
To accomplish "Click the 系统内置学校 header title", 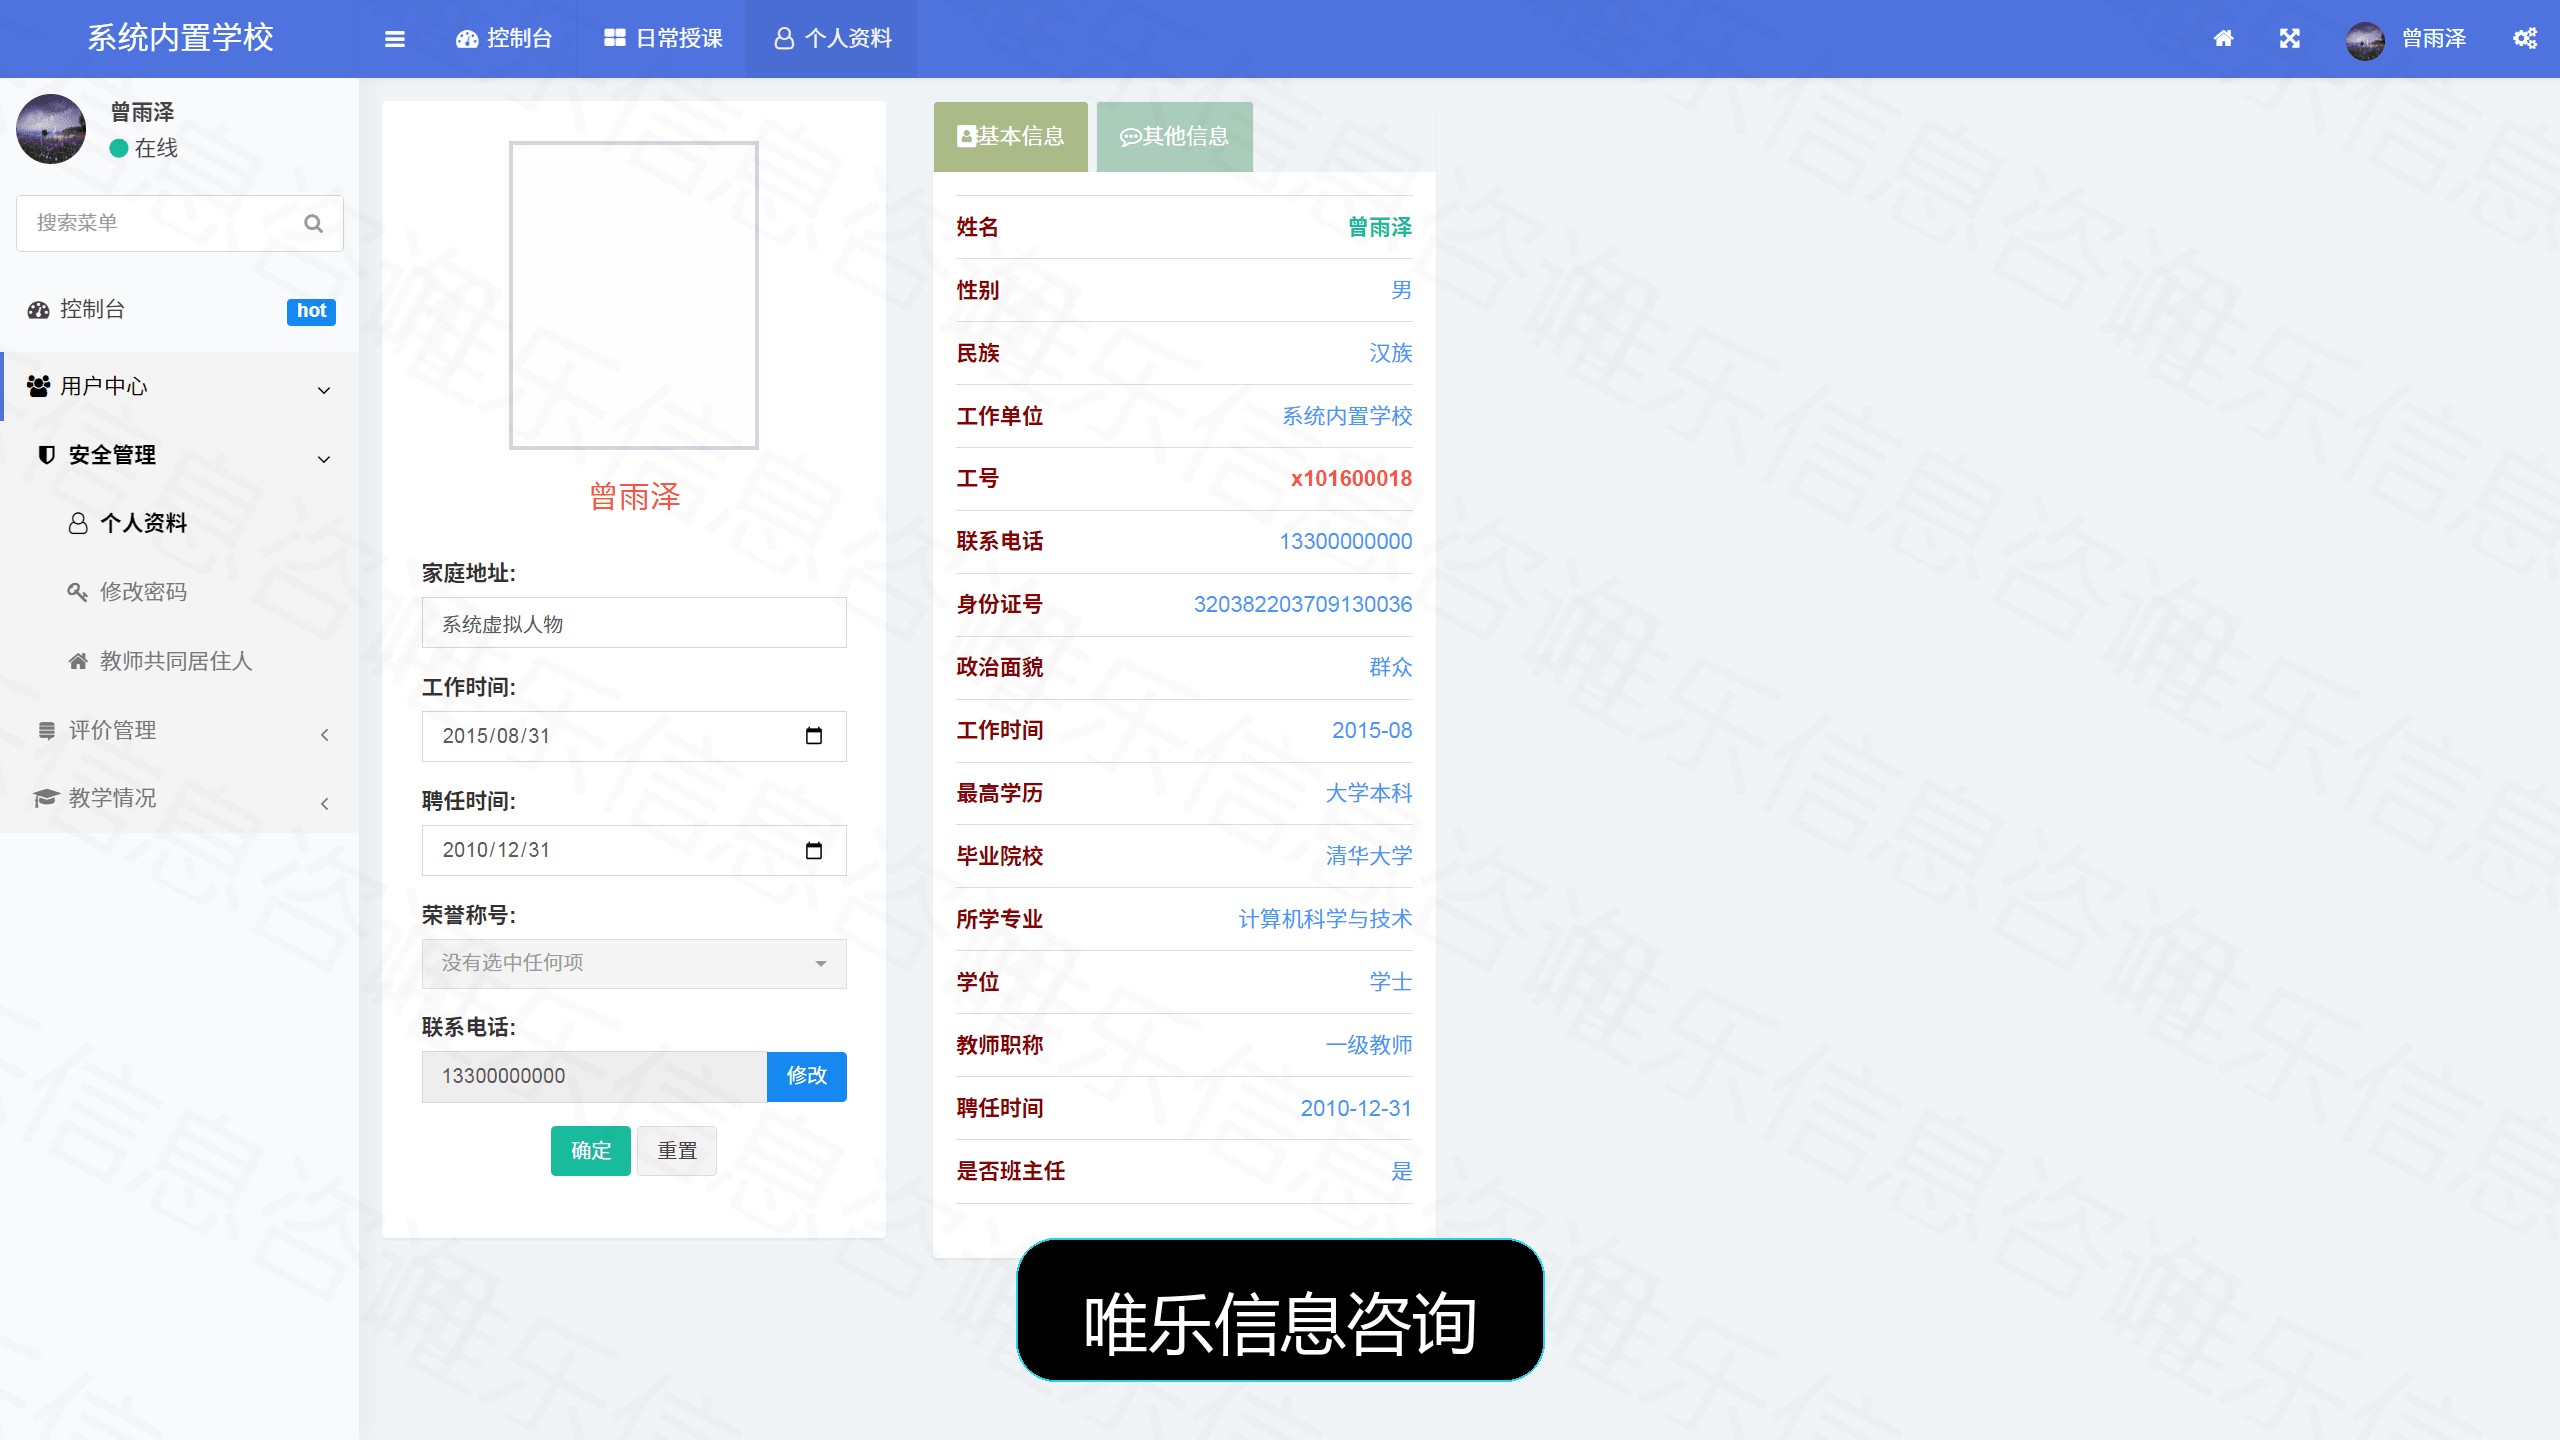I will click(x=180, y=38).
